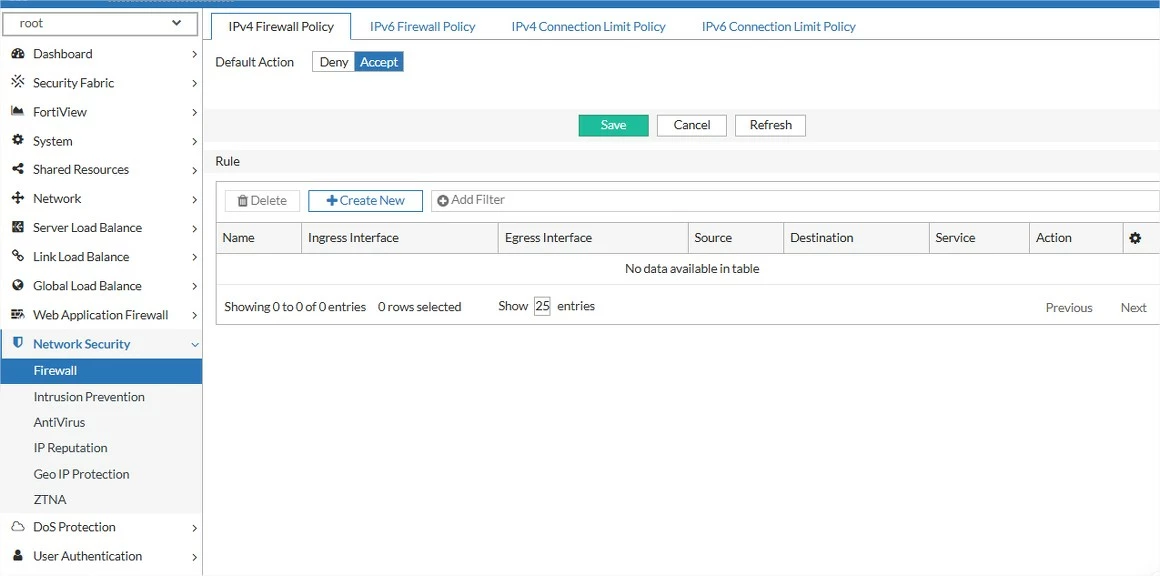Click the Server Load Balance icon

coord(18,227)
